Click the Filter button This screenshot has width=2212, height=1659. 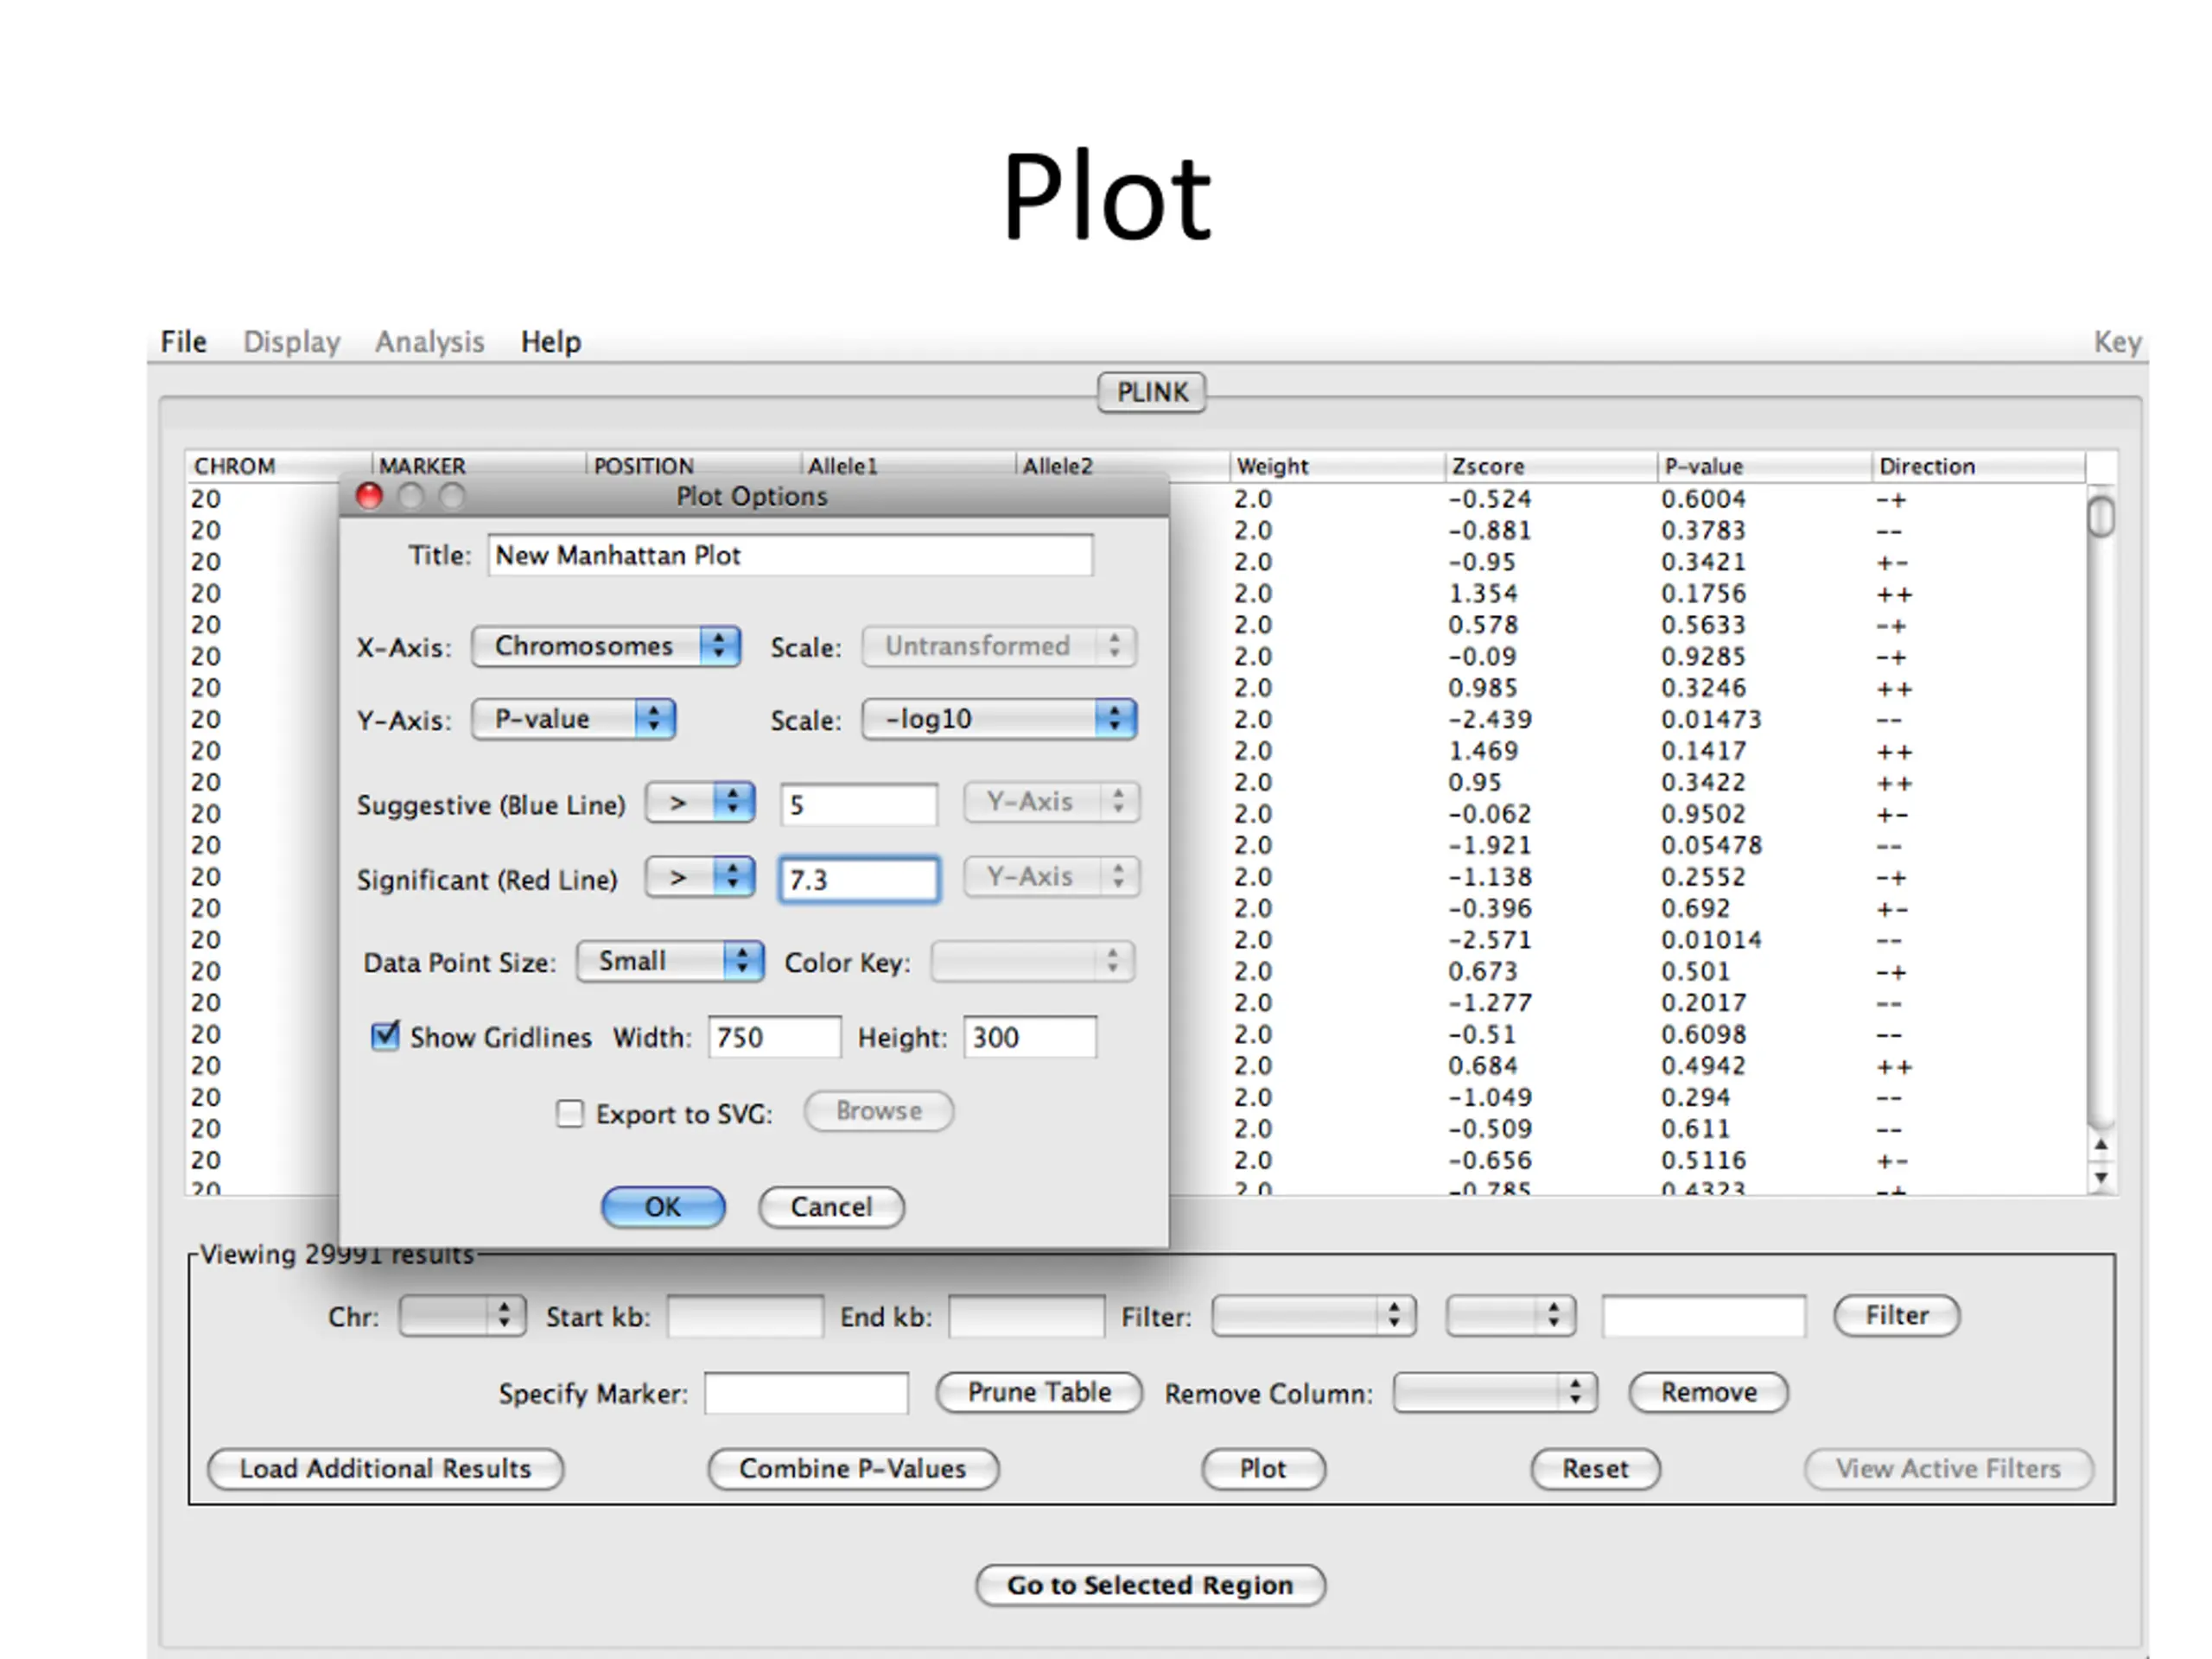[1897, 1315]
